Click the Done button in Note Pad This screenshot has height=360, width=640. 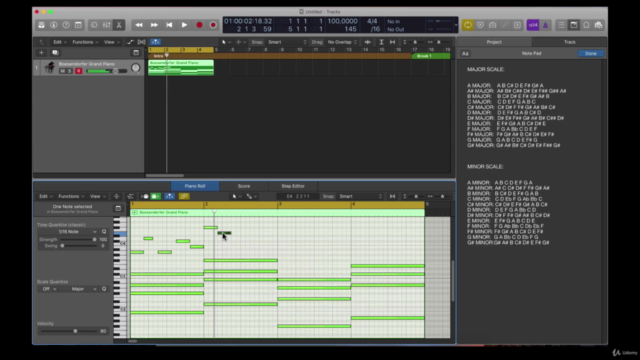tap(591, 53)
